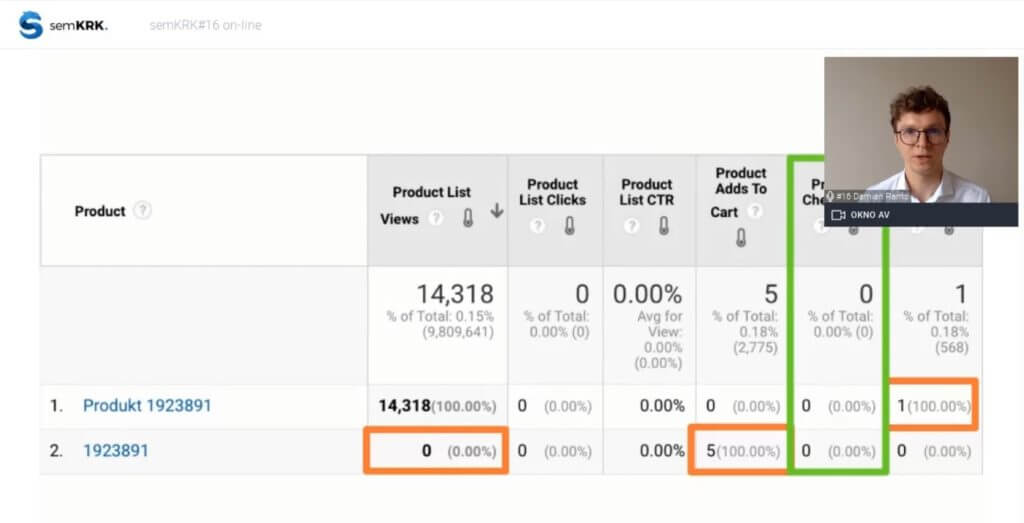Select the semKRK#16 on-line title text

coord(205,25)
